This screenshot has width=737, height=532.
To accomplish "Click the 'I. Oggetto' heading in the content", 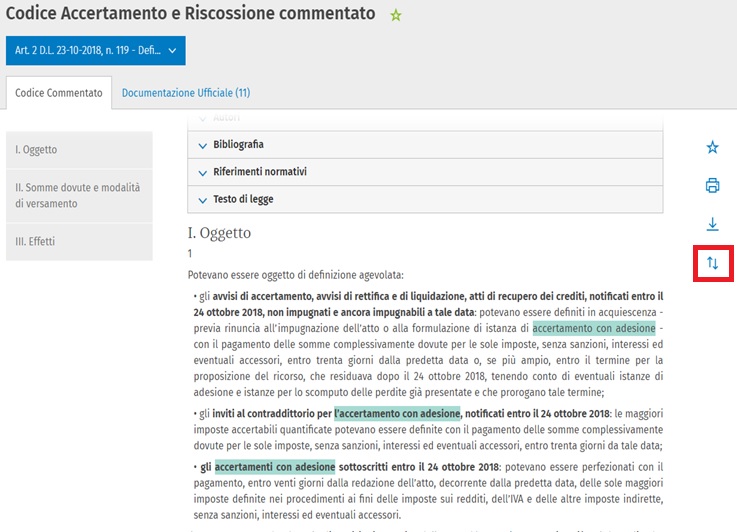I will coord(219,233).
